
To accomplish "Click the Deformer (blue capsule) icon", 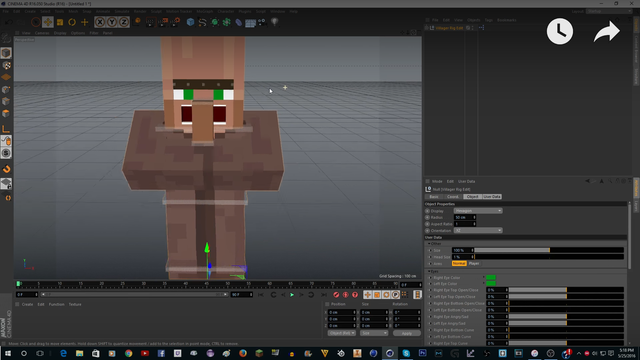I will (238, 22).
